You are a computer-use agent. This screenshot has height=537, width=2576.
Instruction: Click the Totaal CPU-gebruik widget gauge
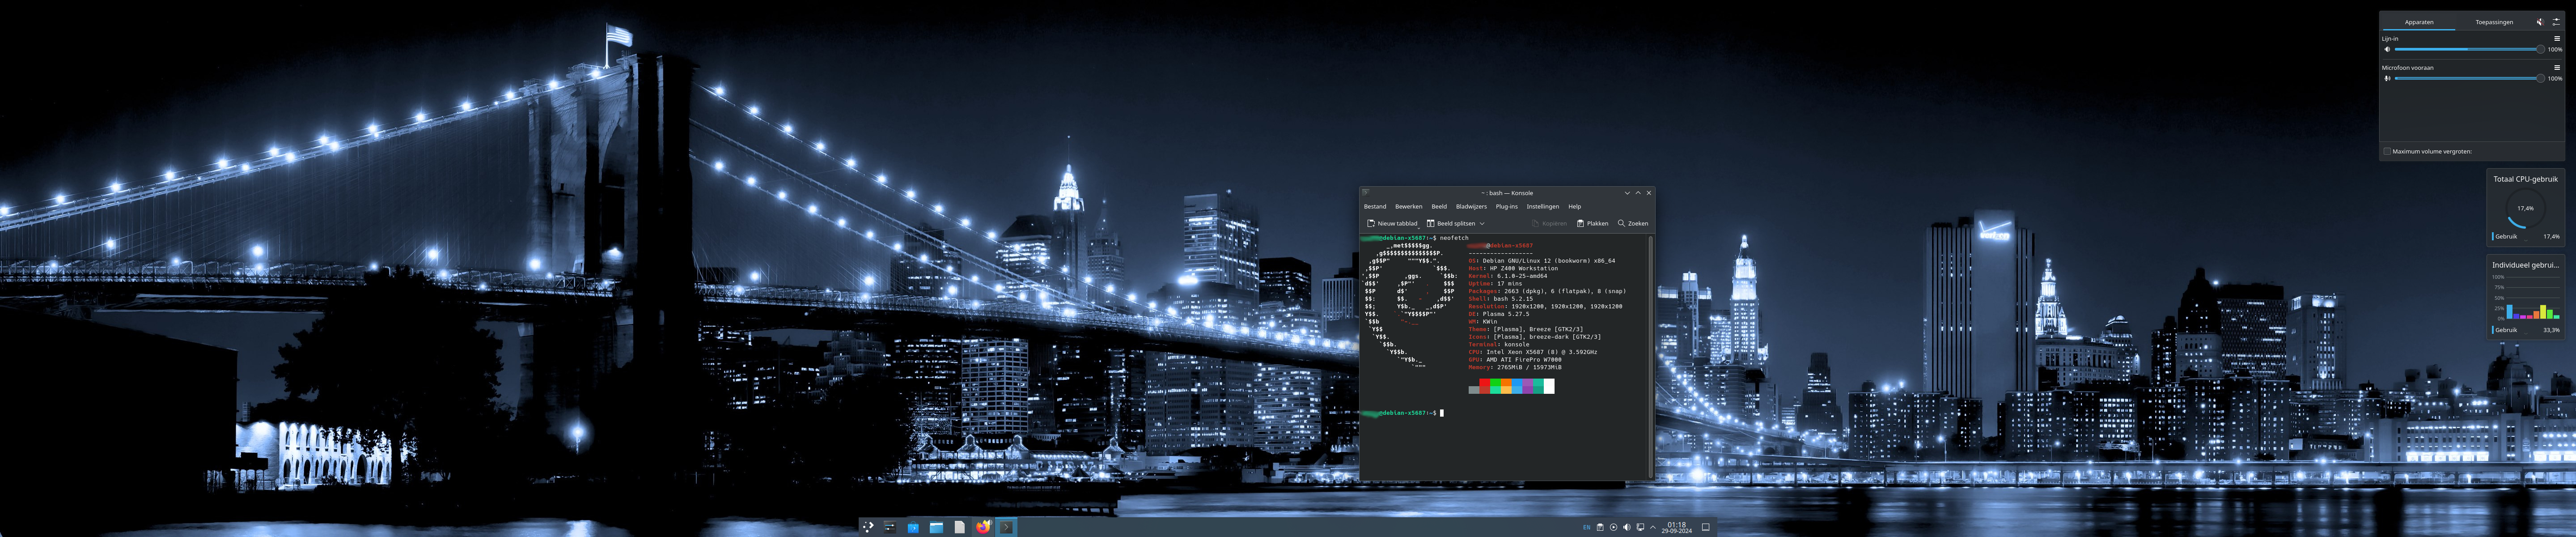coord(2525,209)
